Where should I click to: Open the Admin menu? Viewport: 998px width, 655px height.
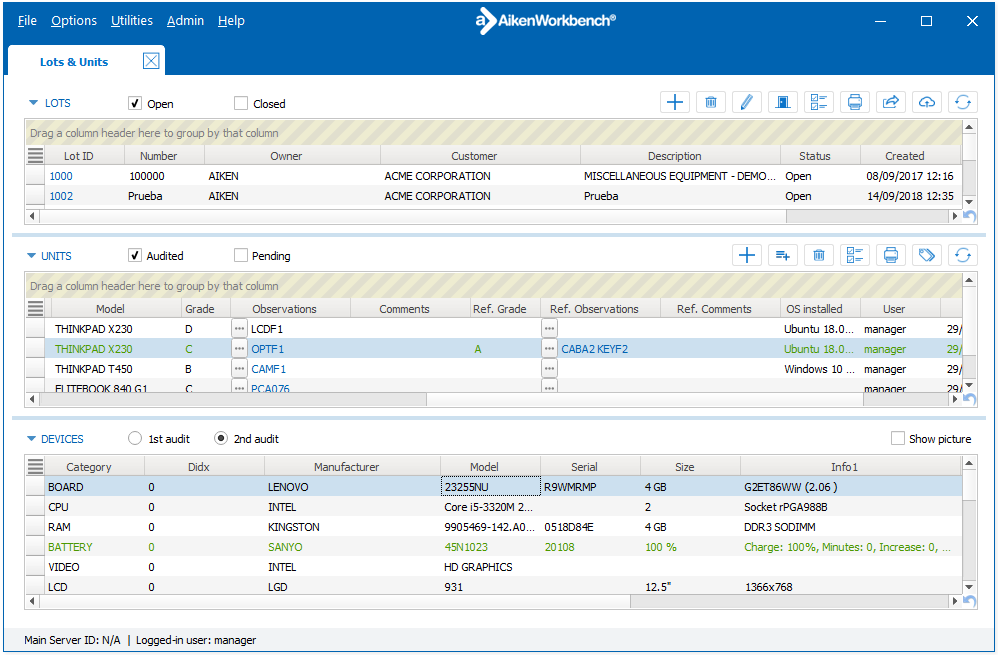pyautogui.click(x=185, y=20)
